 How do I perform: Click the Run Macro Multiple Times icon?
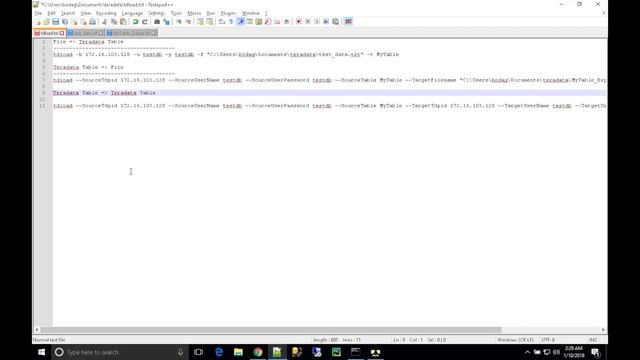(x=326, y=22)
